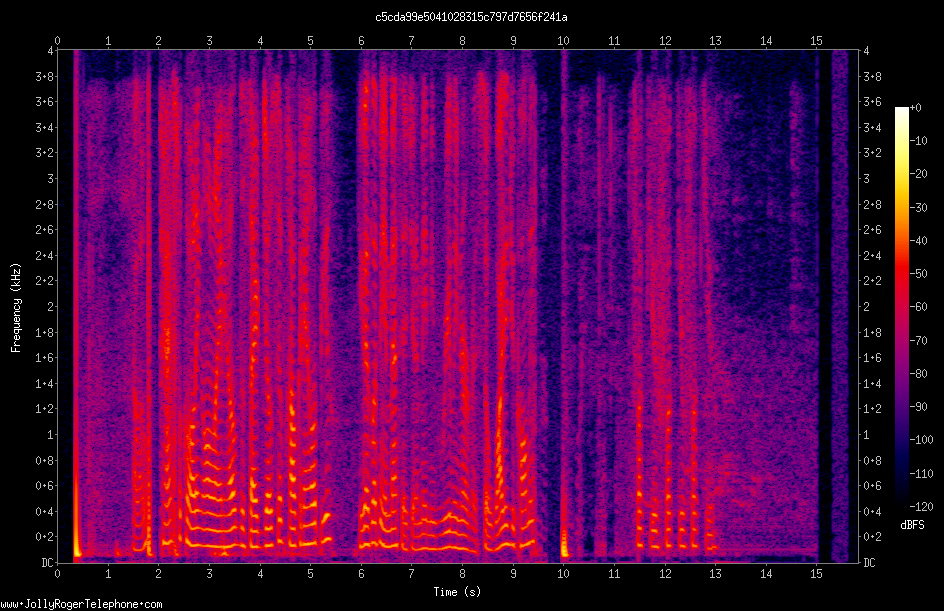Click '2·2' on the right frequency axis
The width and height of the screenshot is (944, 611).
pyautogui.click(x=872, y=281)
